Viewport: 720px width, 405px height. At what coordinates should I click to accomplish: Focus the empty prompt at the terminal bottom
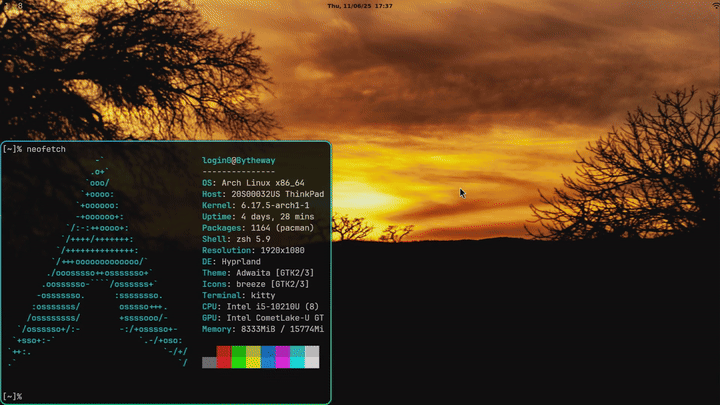click(x=13, y=396)
